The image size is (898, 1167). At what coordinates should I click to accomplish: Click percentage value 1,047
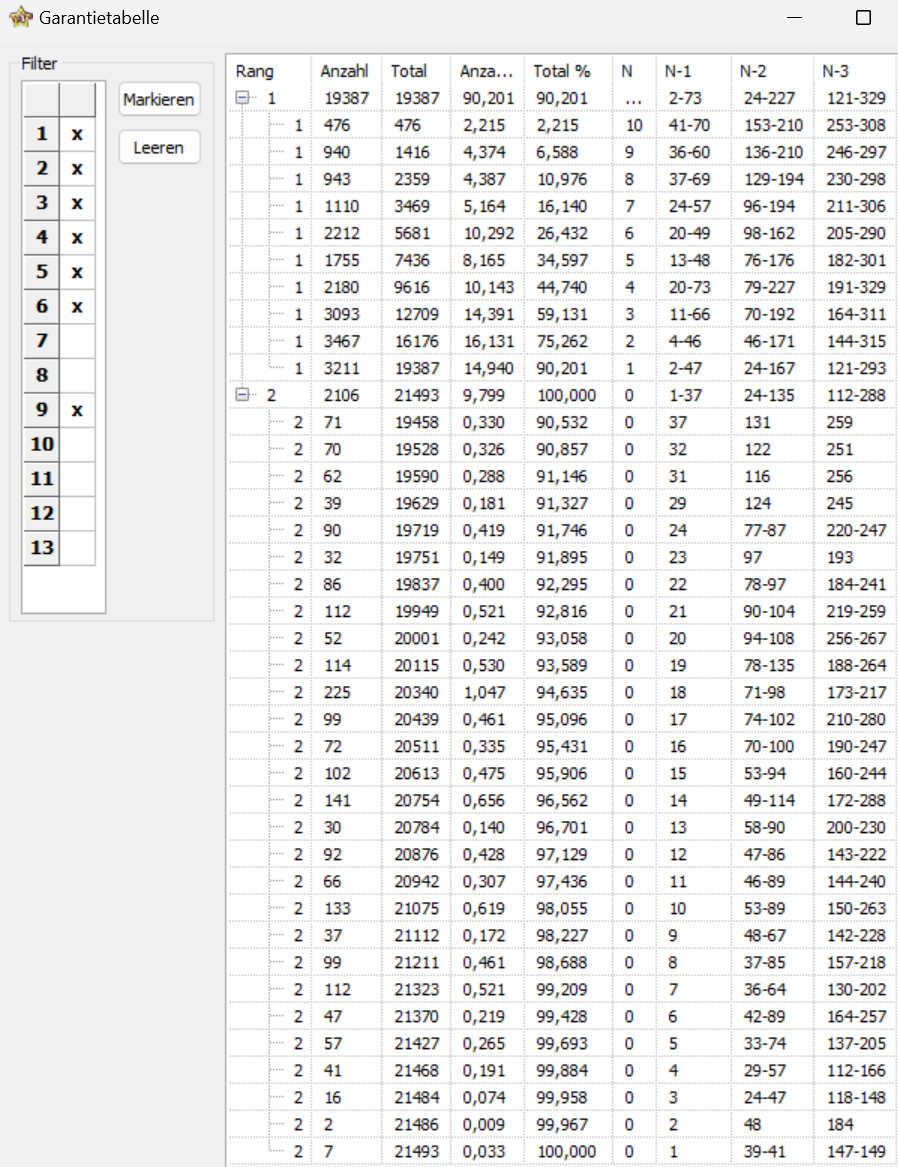click(484, 692)
